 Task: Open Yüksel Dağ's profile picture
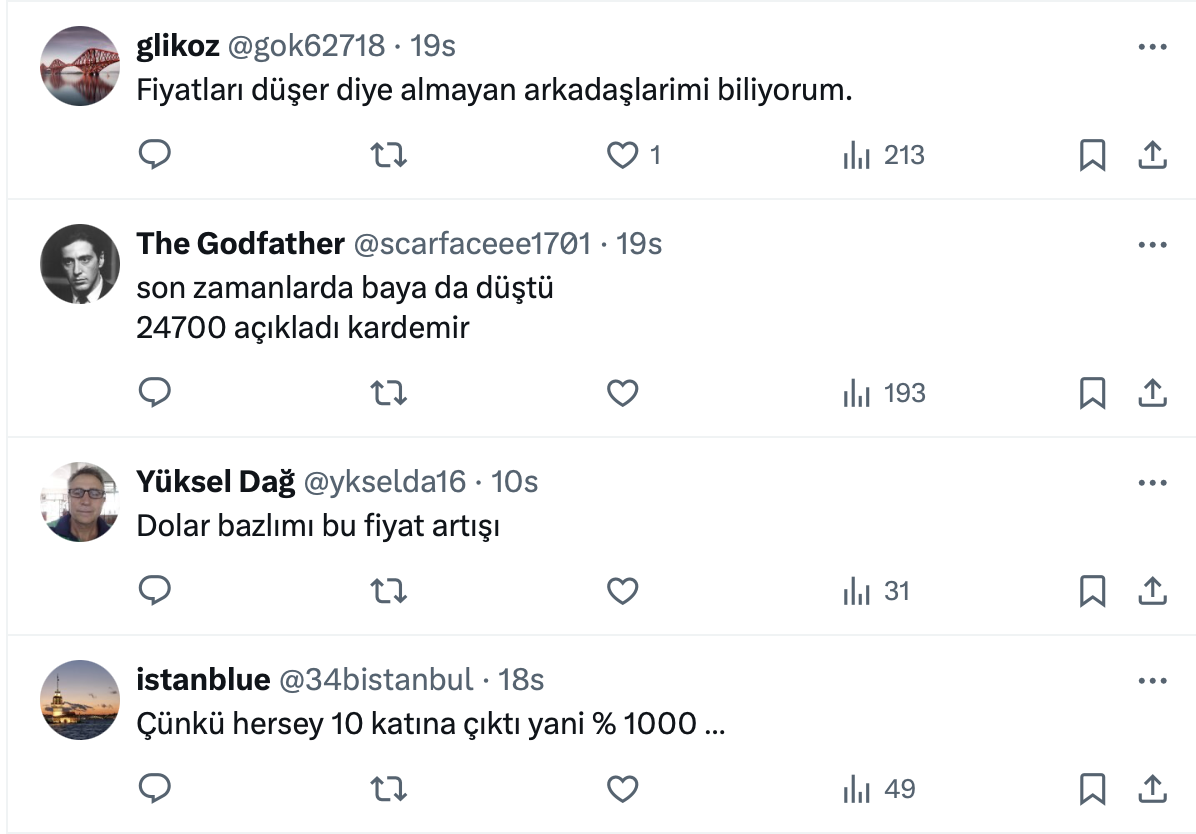pos(80,502)
